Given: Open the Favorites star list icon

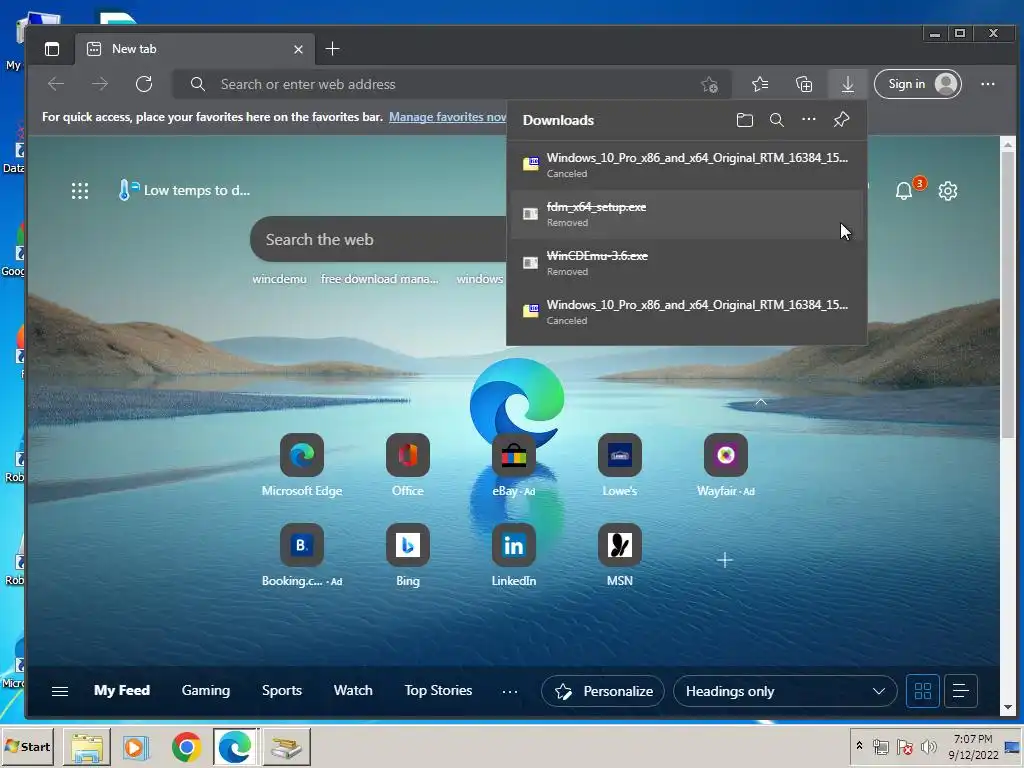Looking at the screenshot, I should pyautogui.click(x=760, y=84).
